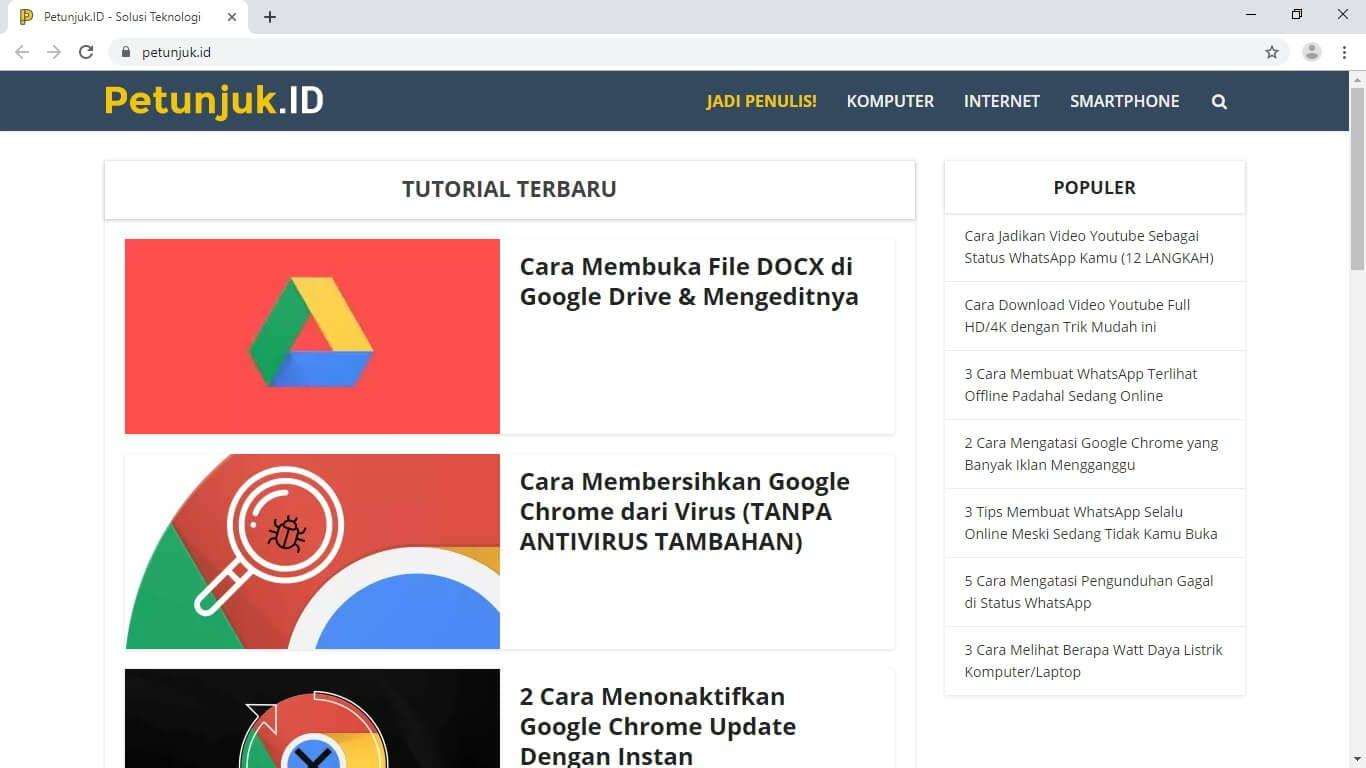Viewport: 1366px width, 768px height.
Task: Minimize the Chrome window
Action: [1251, 15]
